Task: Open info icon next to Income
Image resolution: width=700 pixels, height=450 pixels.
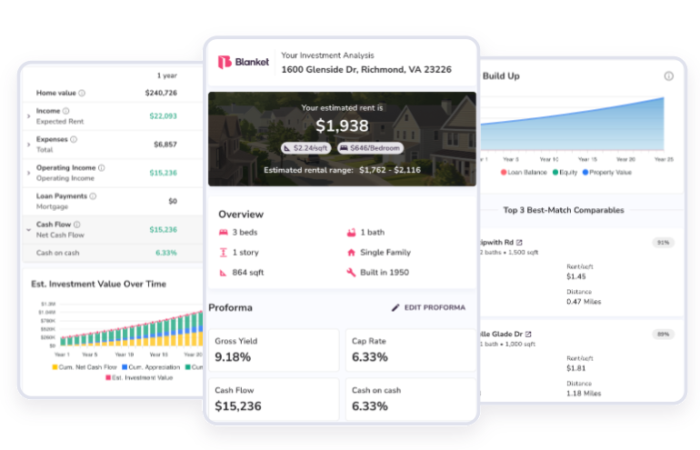Action: [66, 111]
